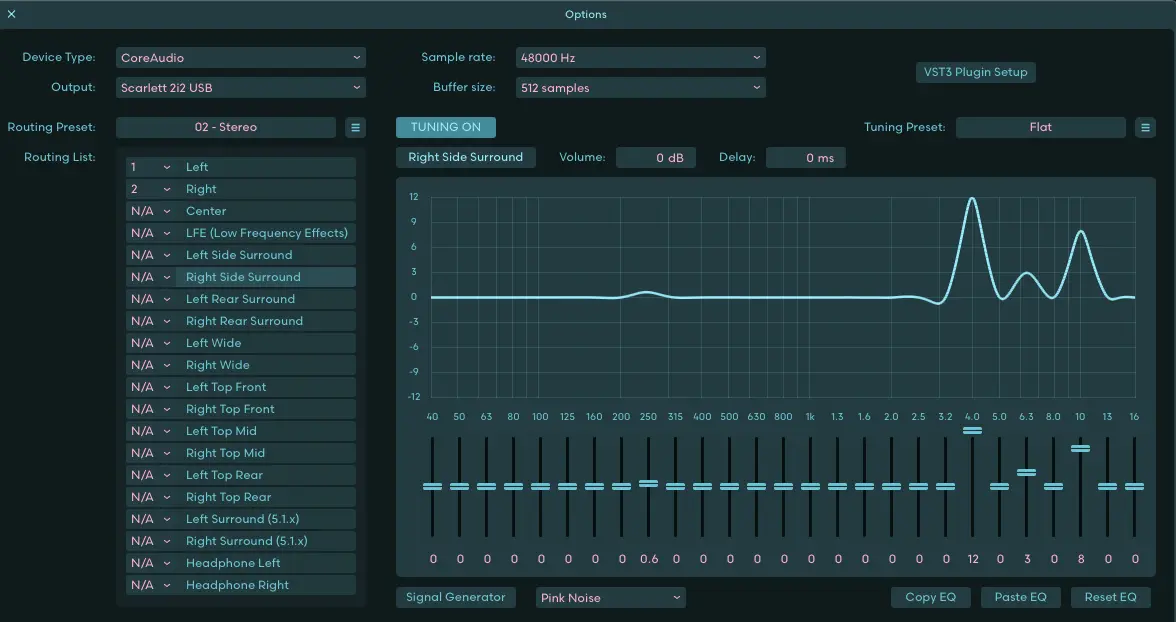Open the Pink Noise signal type dropdown

[610, 598]
